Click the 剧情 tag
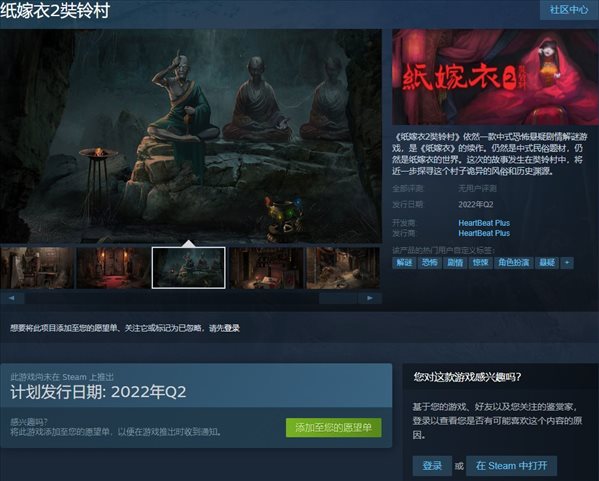This screenshot has height=481, width=599. point(455,263)
